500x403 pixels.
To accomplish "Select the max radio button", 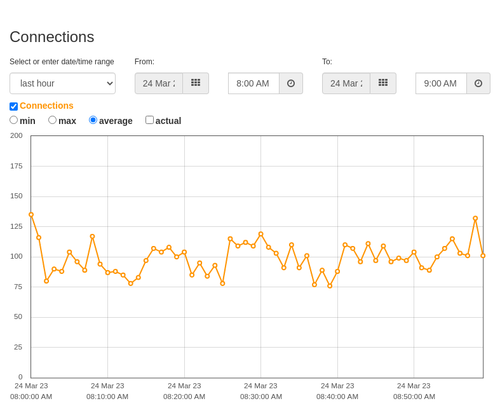I will 52,120.
